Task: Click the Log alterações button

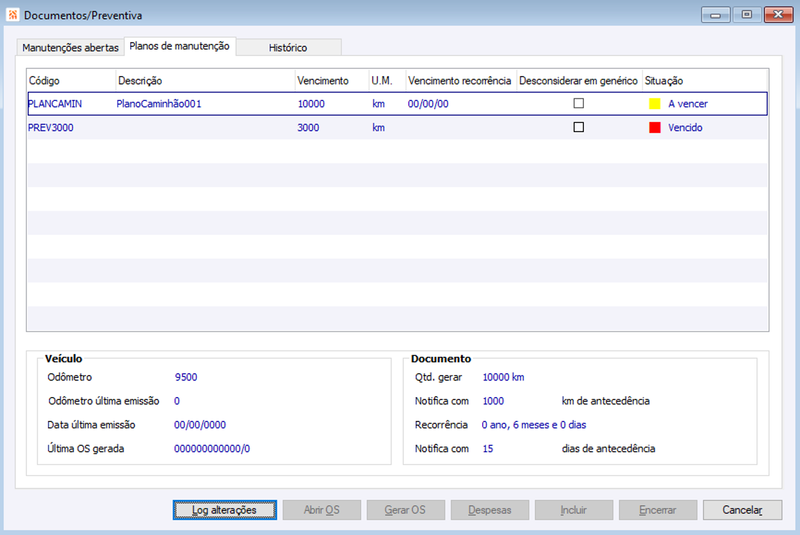Action: pyautogui.click(x=224, y=510)
